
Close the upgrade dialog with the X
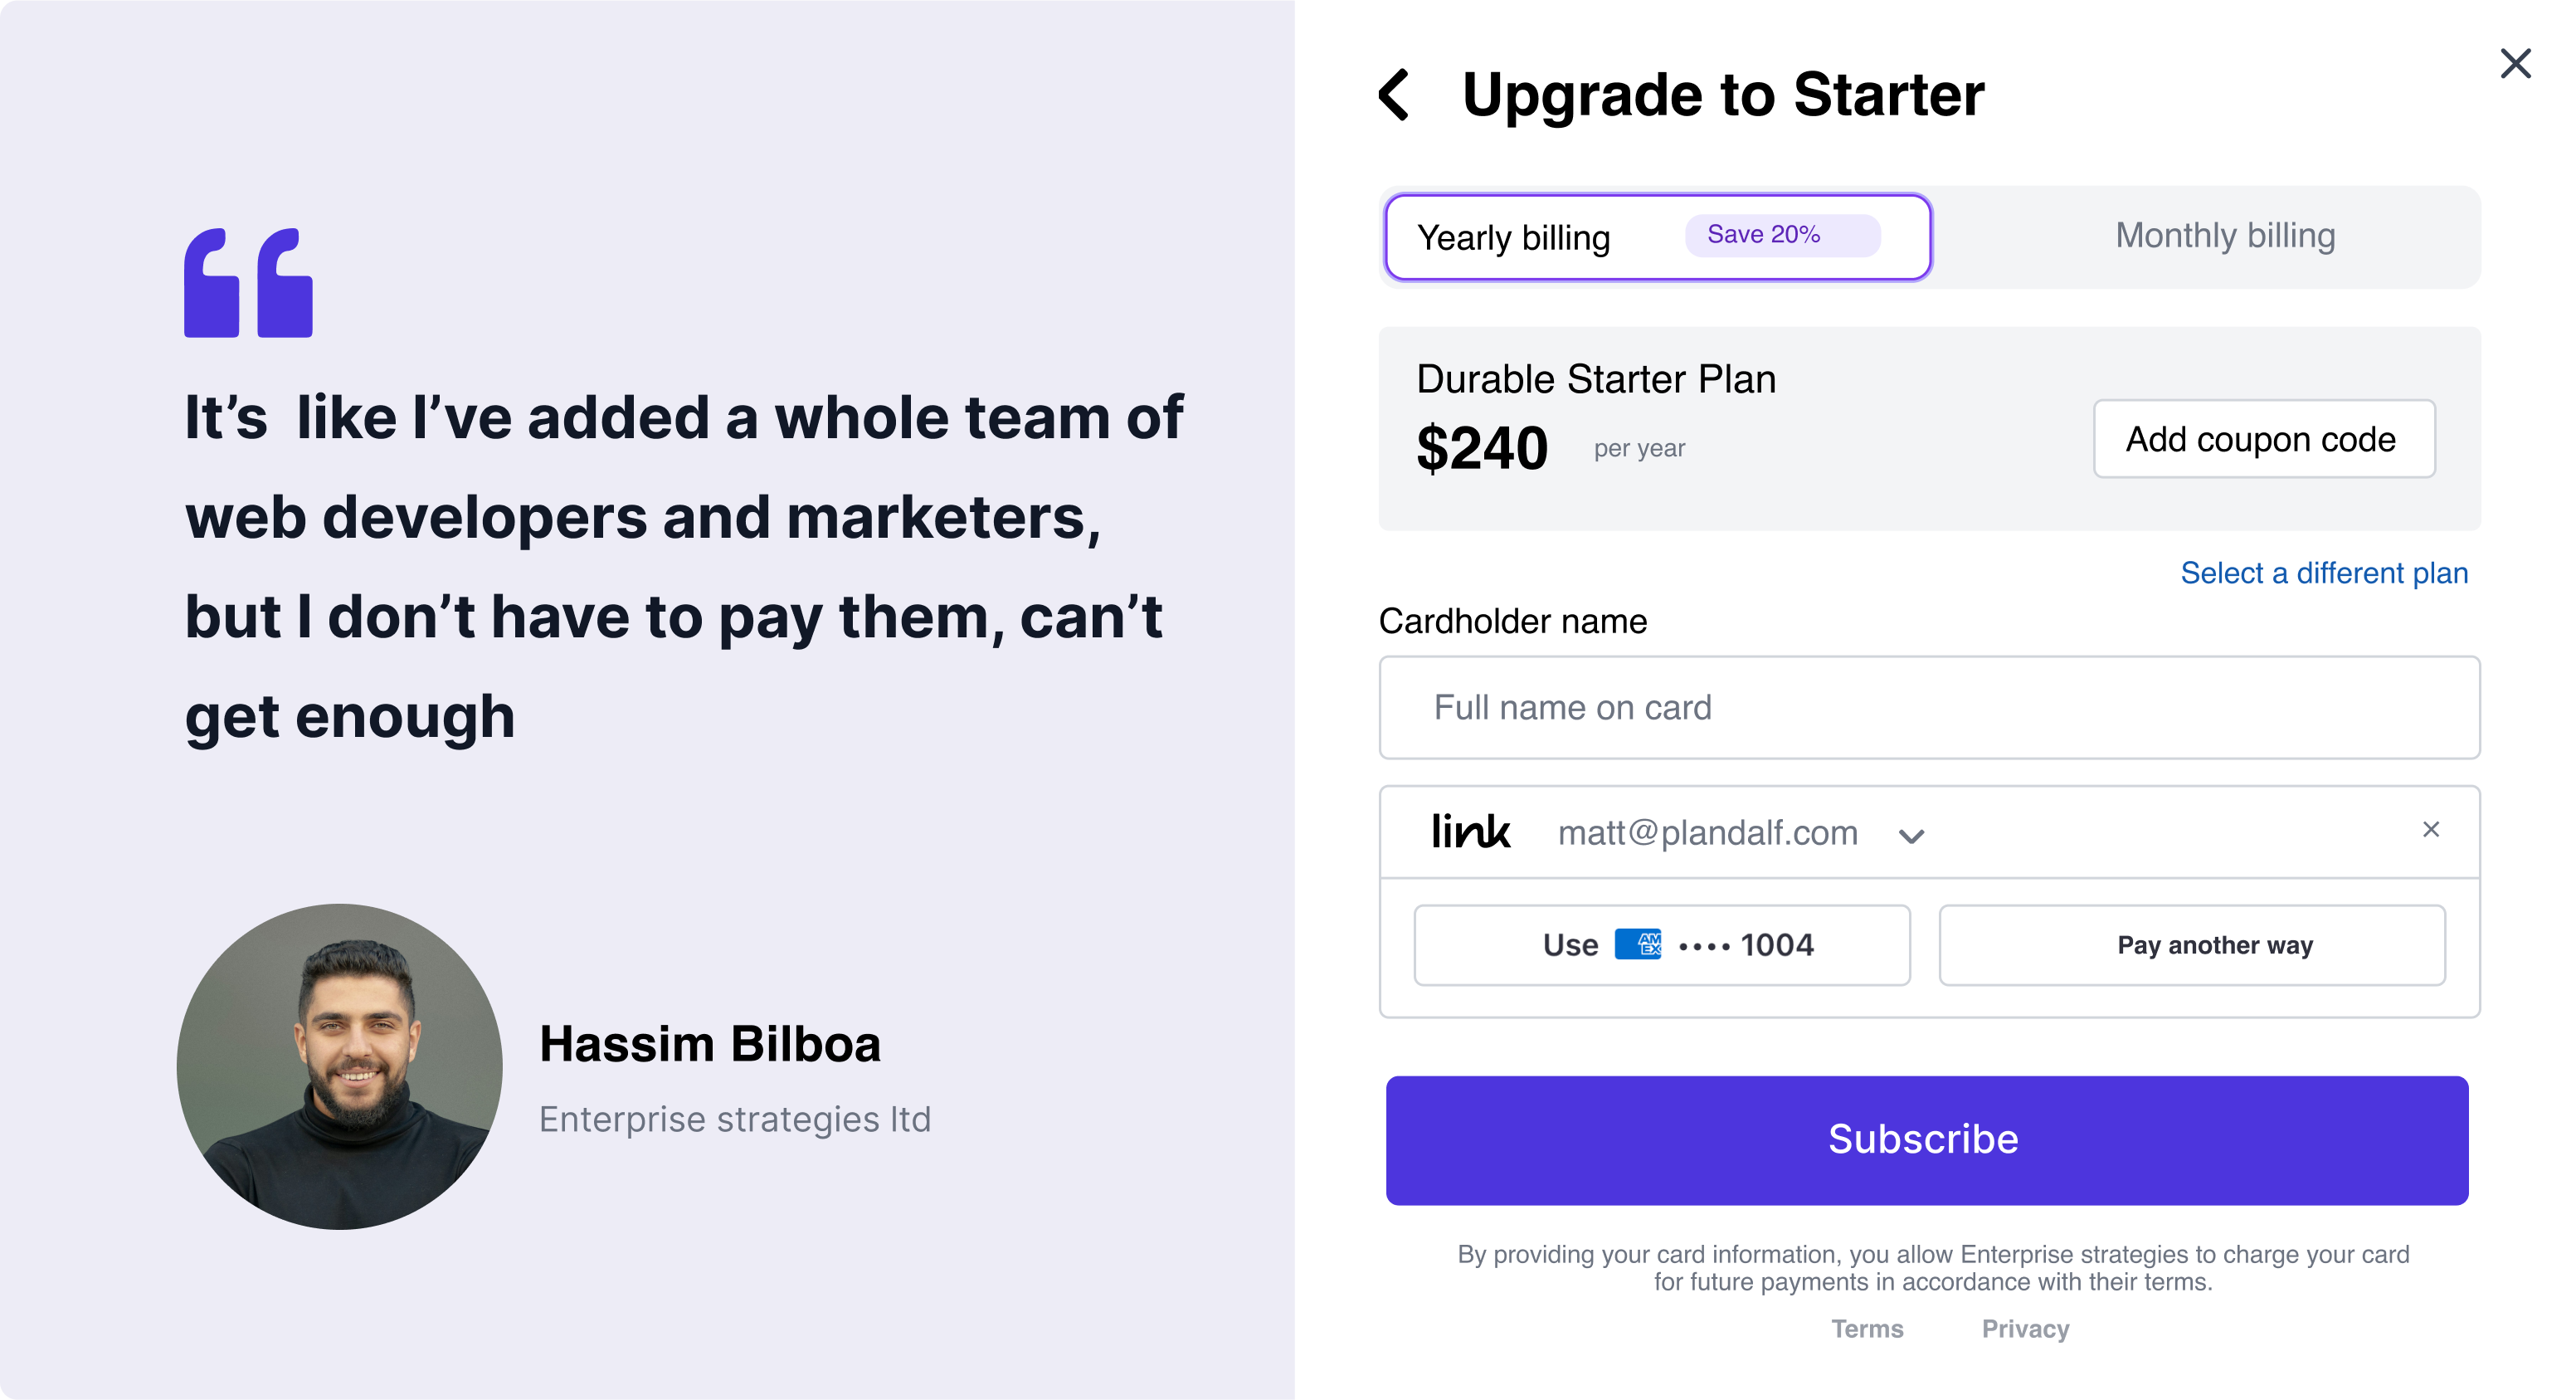point(2515,64)
